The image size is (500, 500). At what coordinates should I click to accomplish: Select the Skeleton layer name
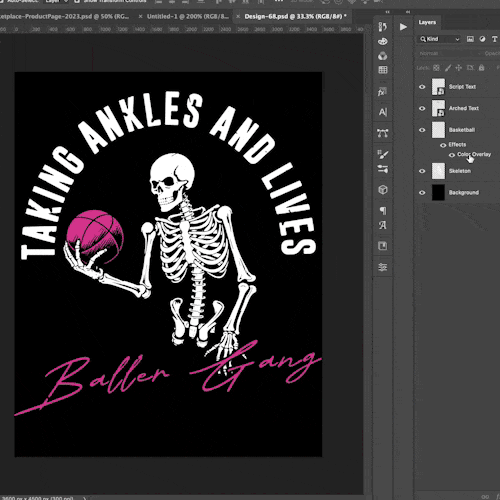pos(460,171)
